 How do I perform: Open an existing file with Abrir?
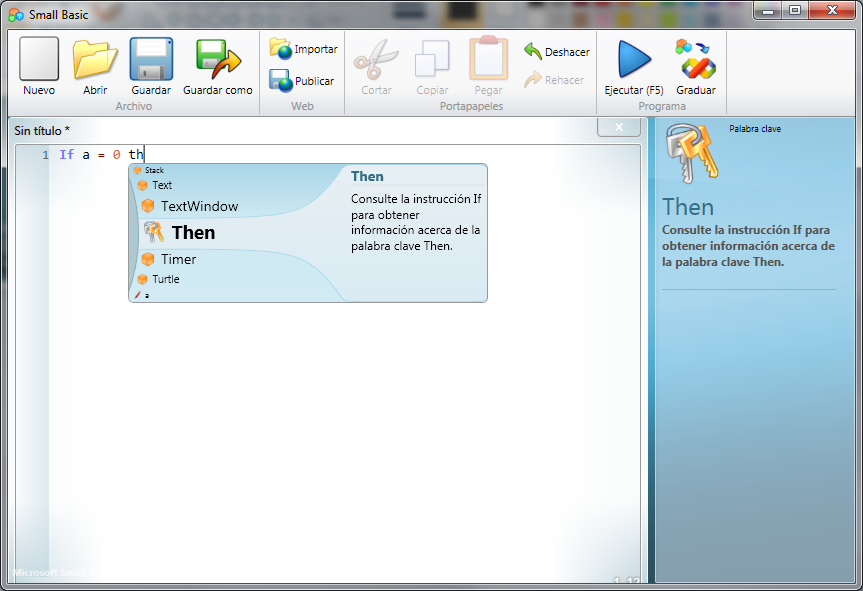[x=95, y=65]
